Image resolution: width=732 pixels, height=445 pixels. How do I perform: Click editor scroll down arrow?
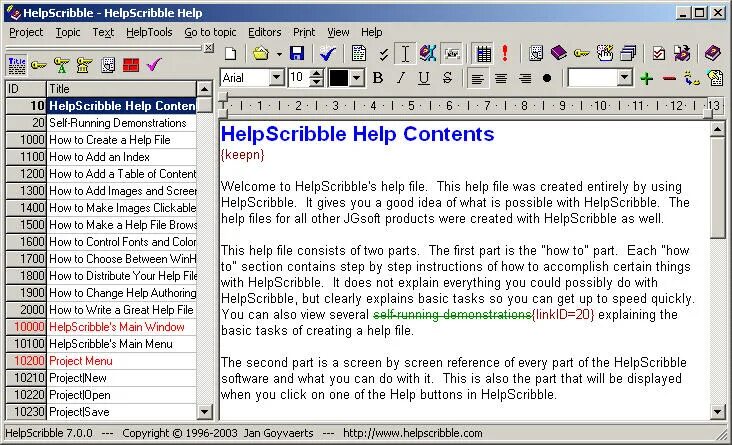718,411
